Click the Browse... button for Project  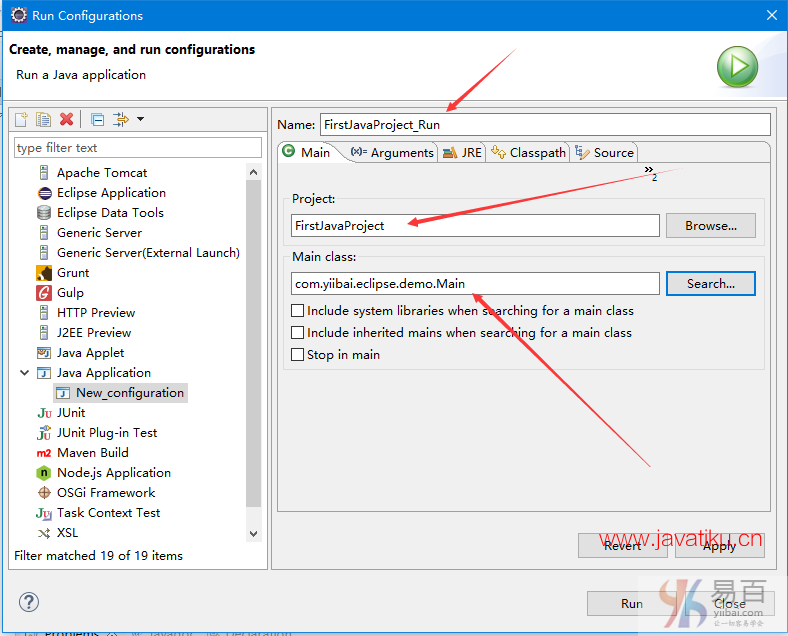tap(711, 226)
